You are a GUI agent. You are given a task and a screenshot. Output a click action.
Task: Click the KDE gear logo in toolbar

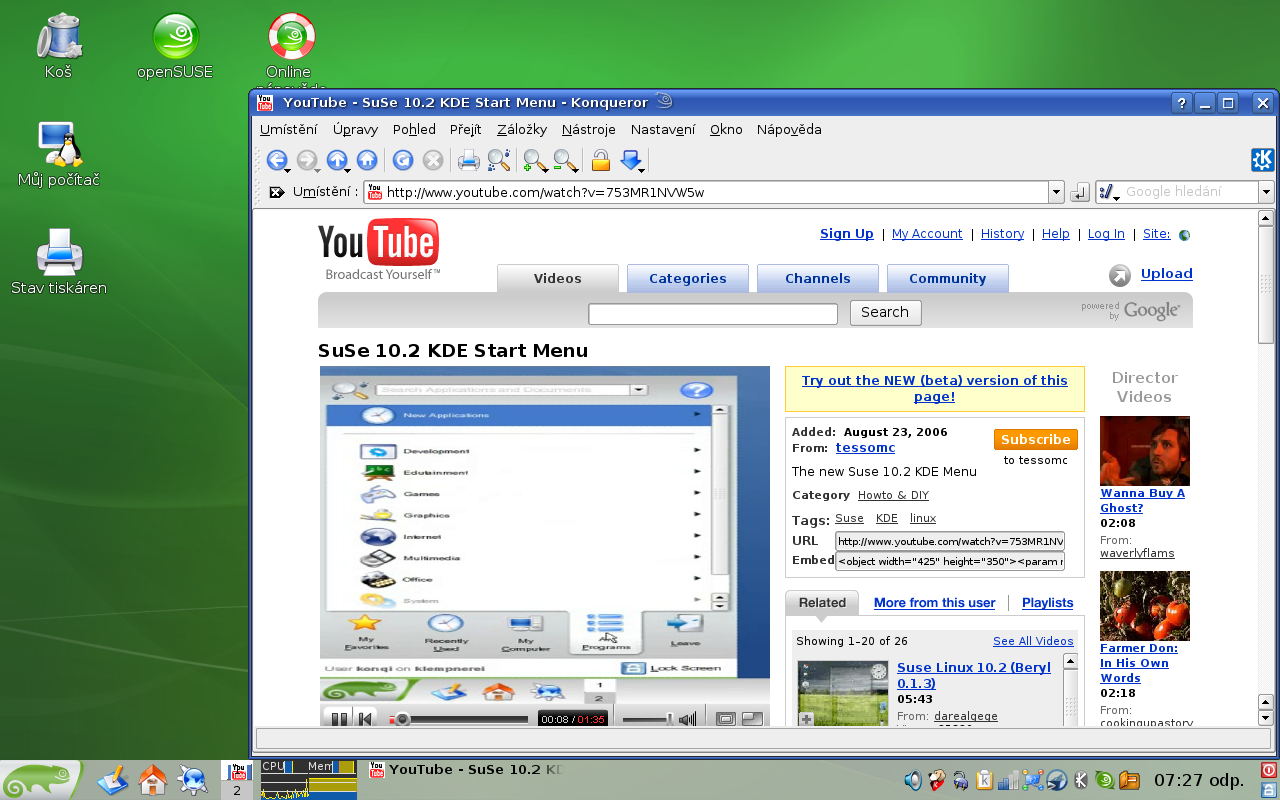point(1262,160)
